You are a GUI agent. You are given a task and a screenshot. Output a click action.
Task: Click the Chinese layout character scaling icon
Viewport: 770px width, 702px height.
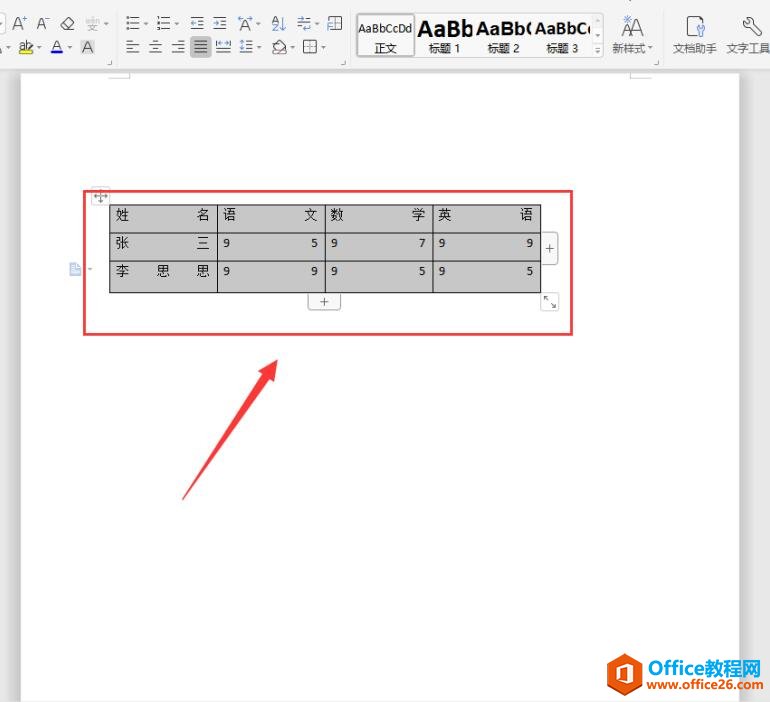(x=245, y=23)
